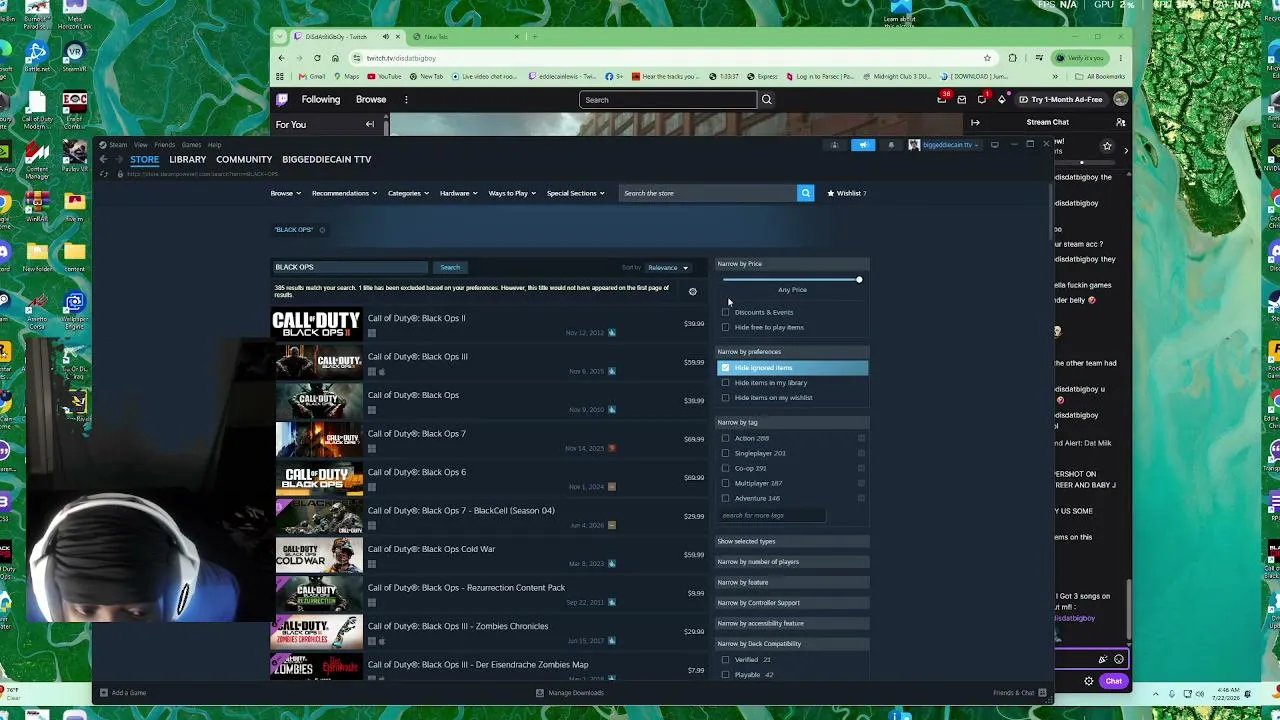The width and height of the screenshot is (1280, 720).
Task: Expand the Categories store menu
Action: pyautogui.click(x=408, y=193)
